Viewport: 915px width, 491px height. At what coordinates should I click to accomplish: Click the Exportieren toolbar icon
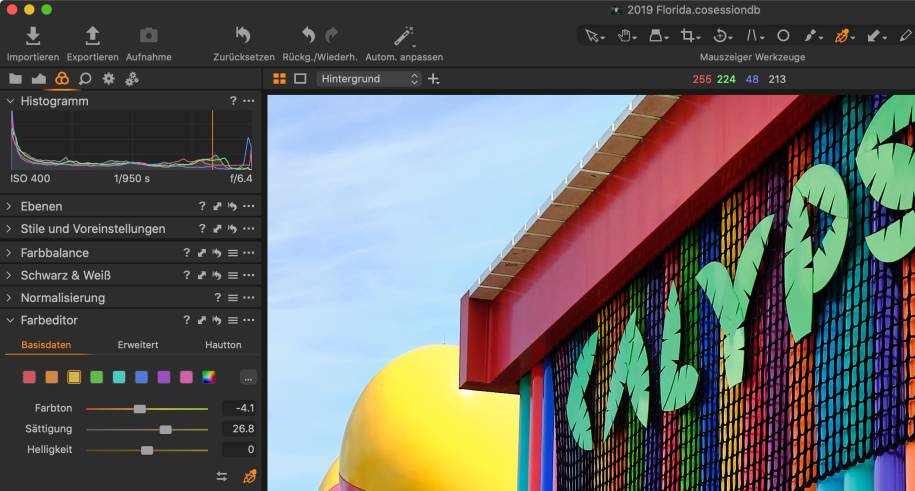[92, 36]
